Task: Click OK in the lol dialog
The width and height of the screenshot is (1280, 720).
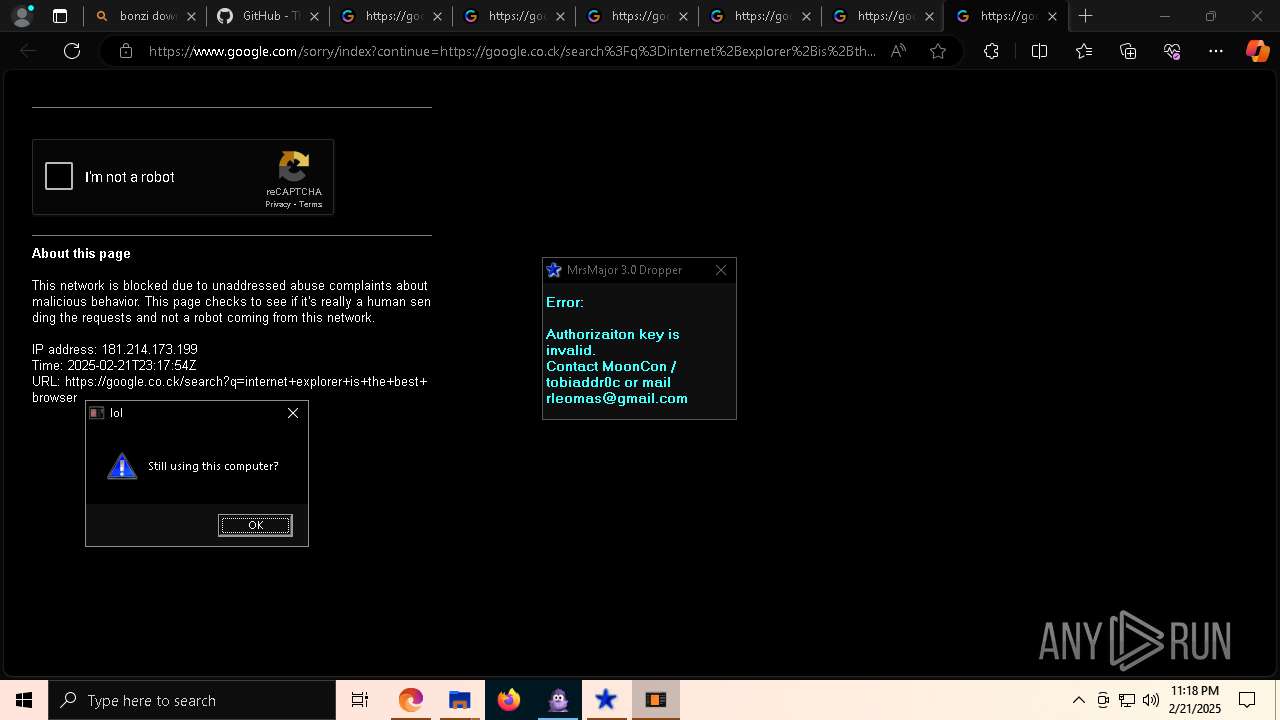Action: point(255,525)
